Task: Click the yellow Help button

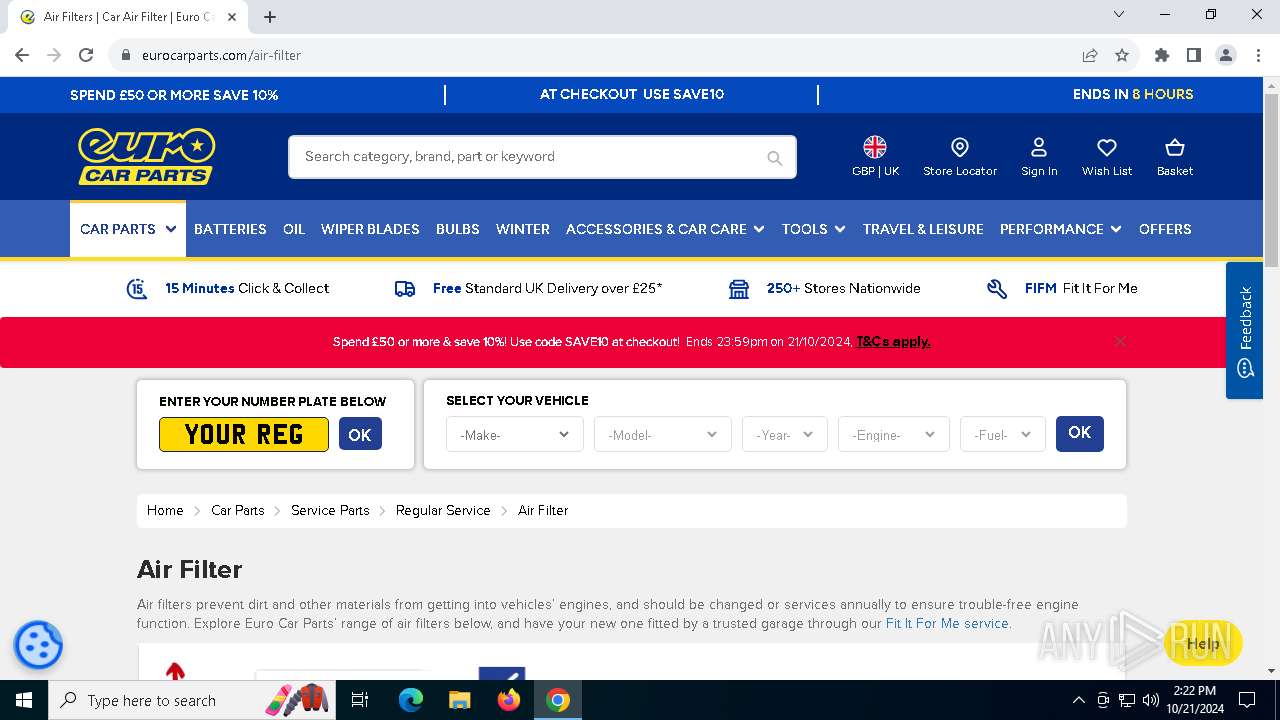Action: point(1203,643)
